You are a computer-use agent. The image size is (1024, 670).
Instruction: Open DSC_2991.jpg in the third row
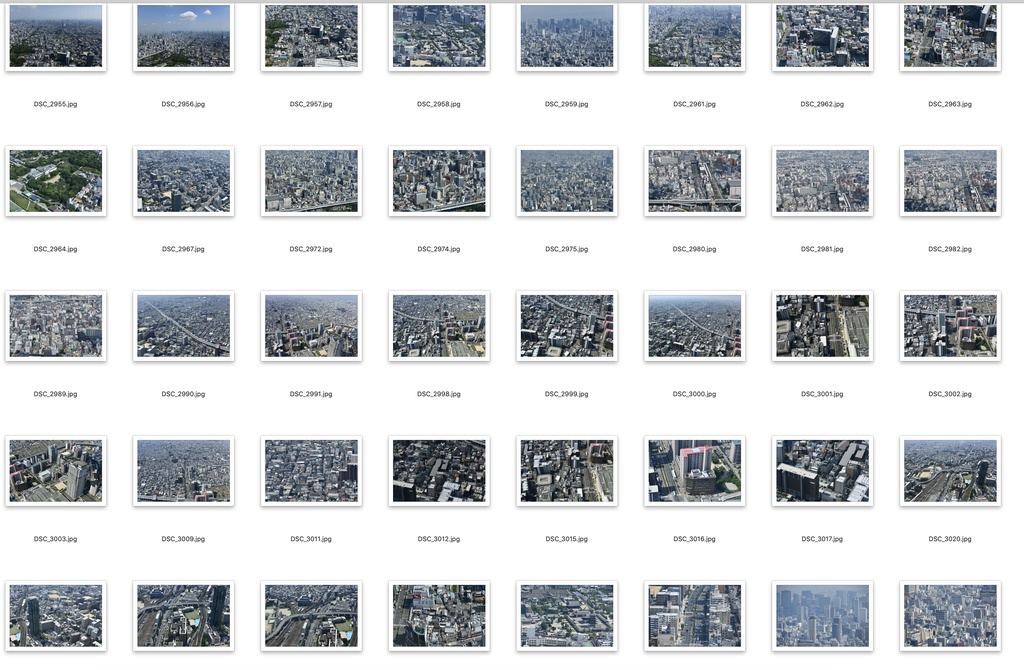pos(311,325)
